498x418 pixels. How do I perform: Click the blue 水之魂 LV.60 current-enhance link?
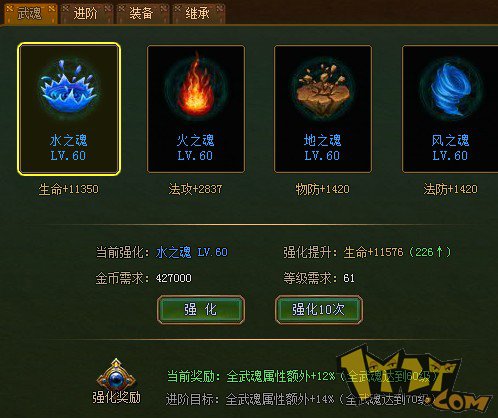192,252
